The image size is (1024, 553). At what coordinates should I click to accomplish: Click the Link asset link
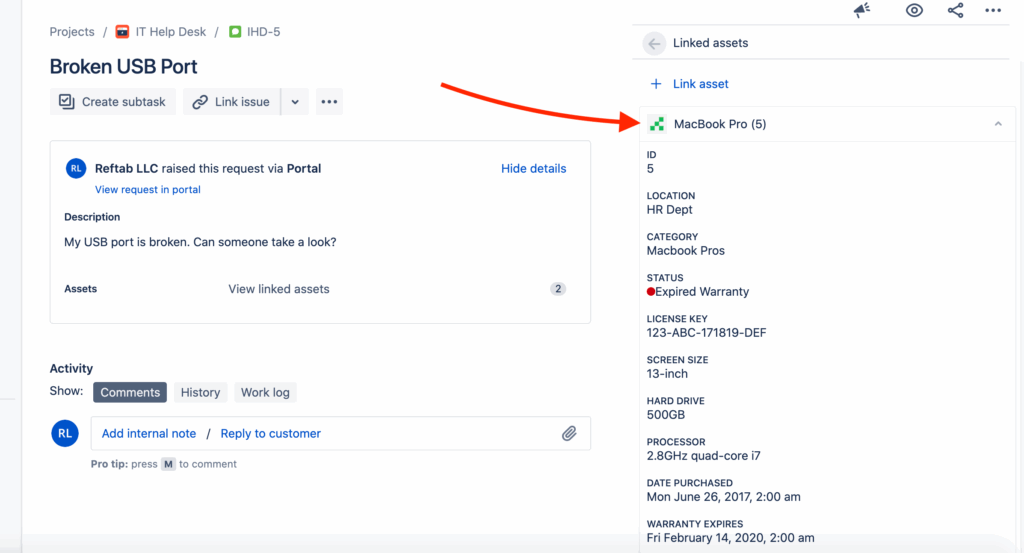click(x=701, y=84)
